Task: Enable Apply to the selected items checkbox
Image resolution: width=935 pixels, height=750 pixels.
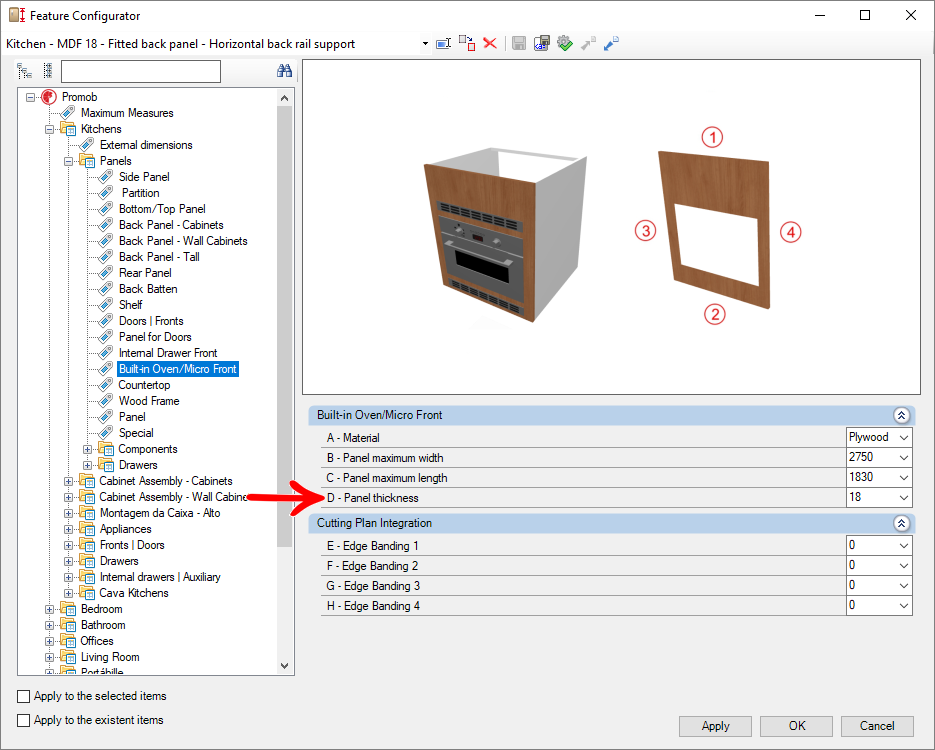Action: click(x=24, y=696)
